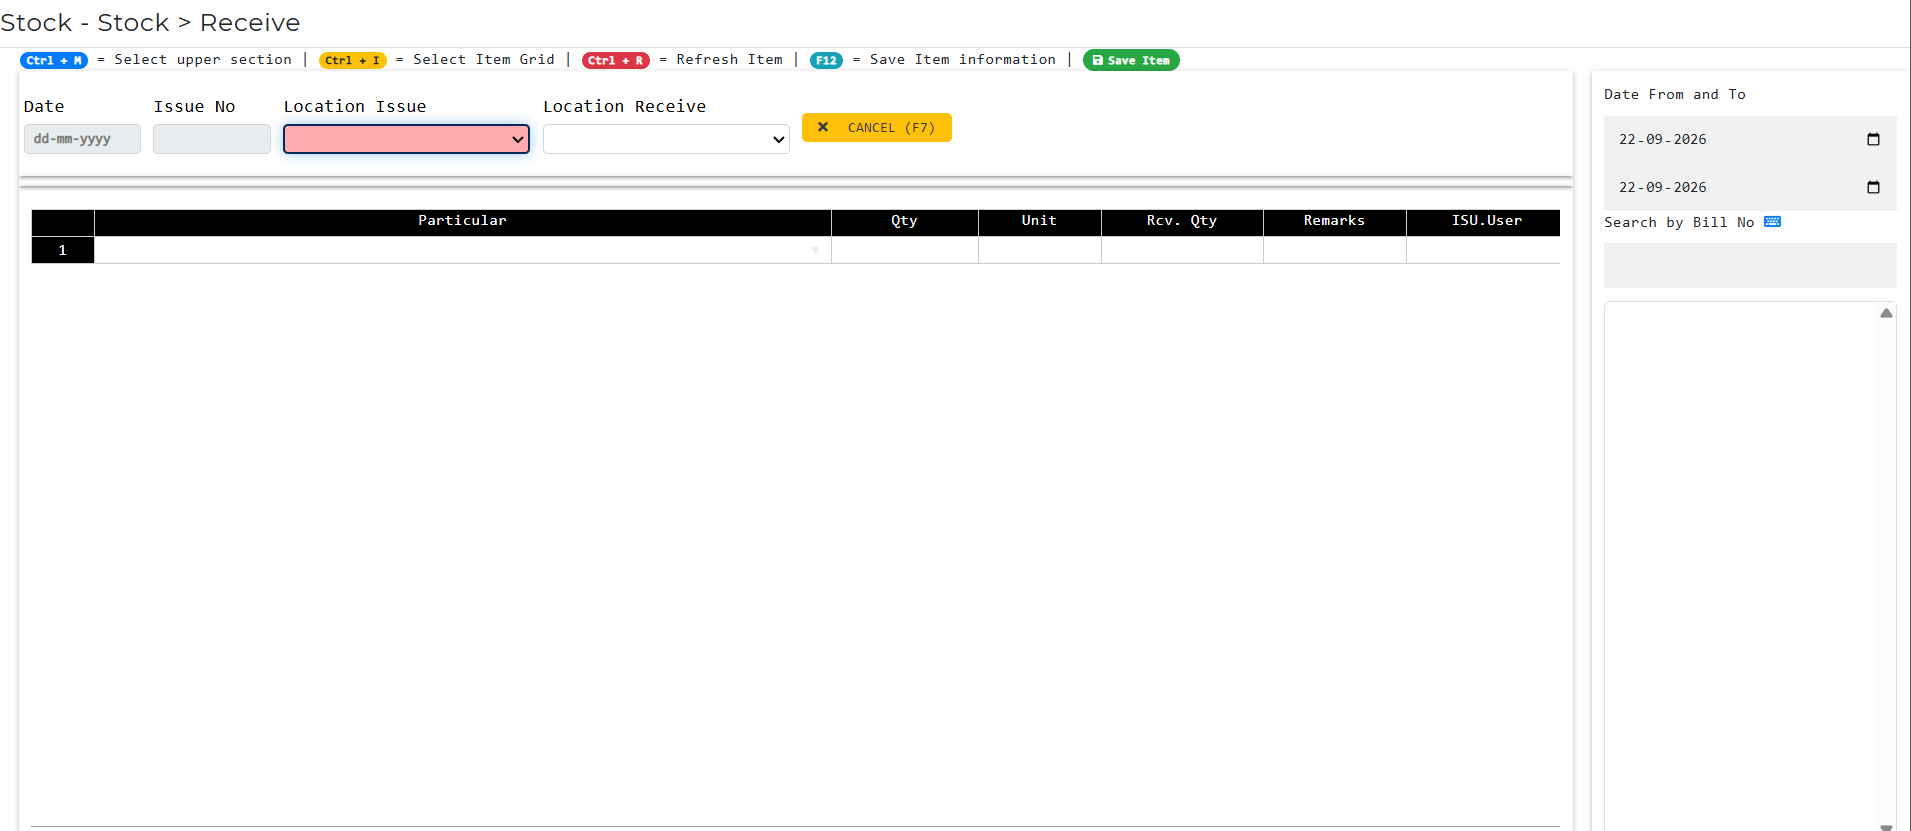The height and width of the screenshot is (831, 1911).
Task: Open the Location Issue dropdown
Action: pyautogui.click(x=406, y=139)
